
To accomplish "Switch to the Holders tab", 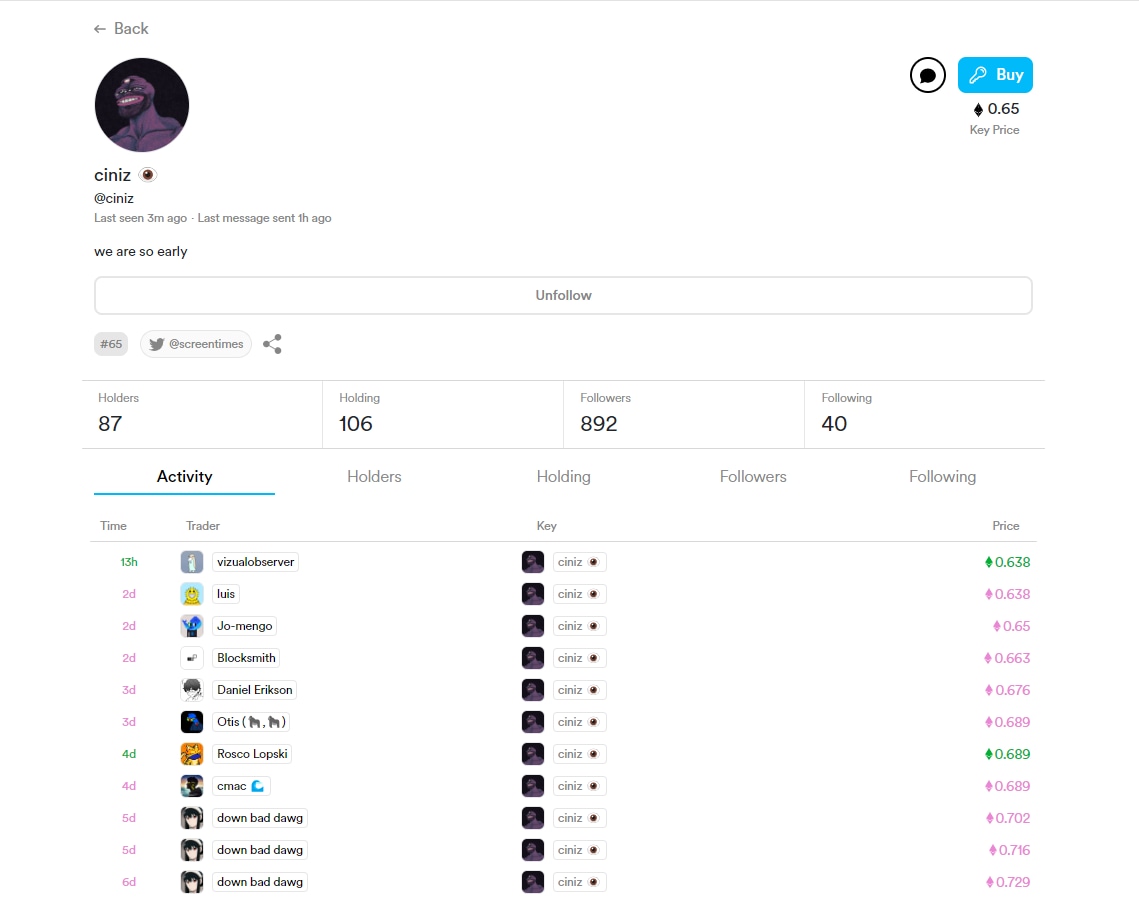I will pos(374,477).
